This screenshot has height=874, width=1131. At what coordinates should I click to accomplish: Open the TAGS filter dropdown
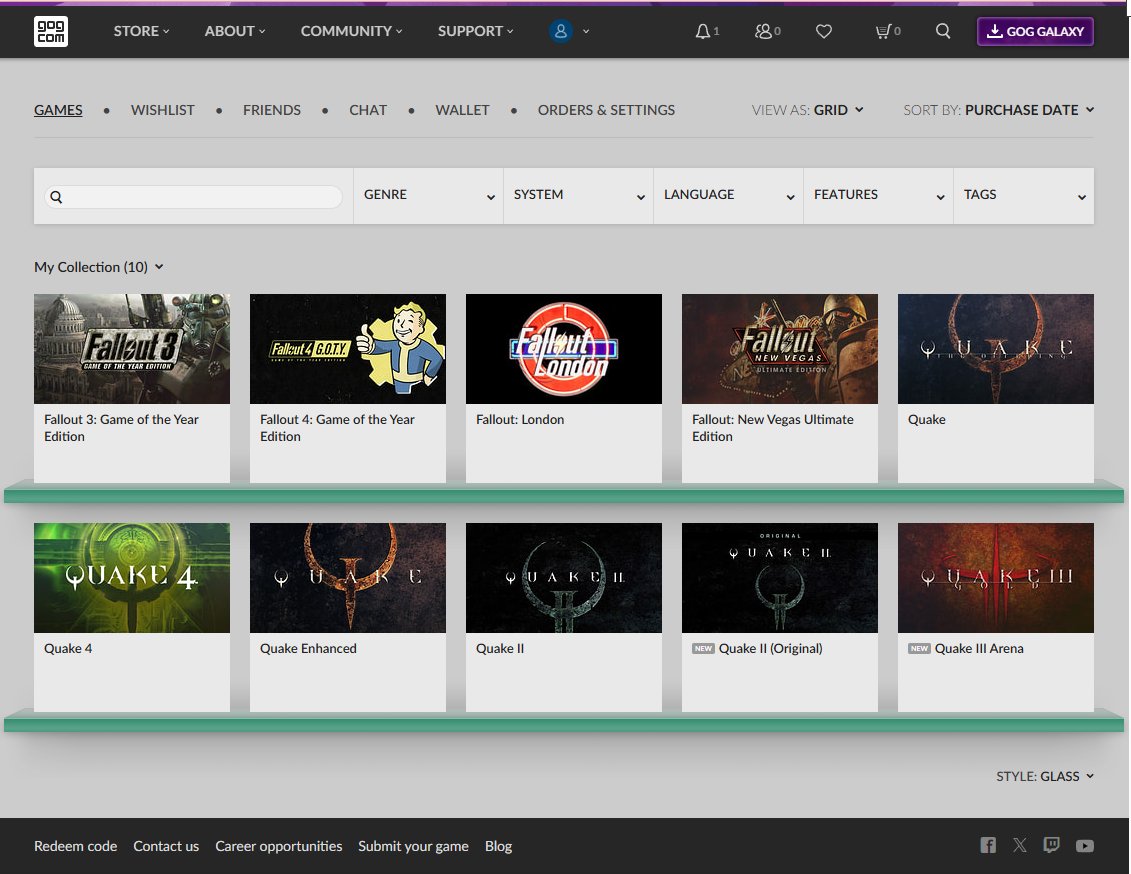click(1024, 195)
